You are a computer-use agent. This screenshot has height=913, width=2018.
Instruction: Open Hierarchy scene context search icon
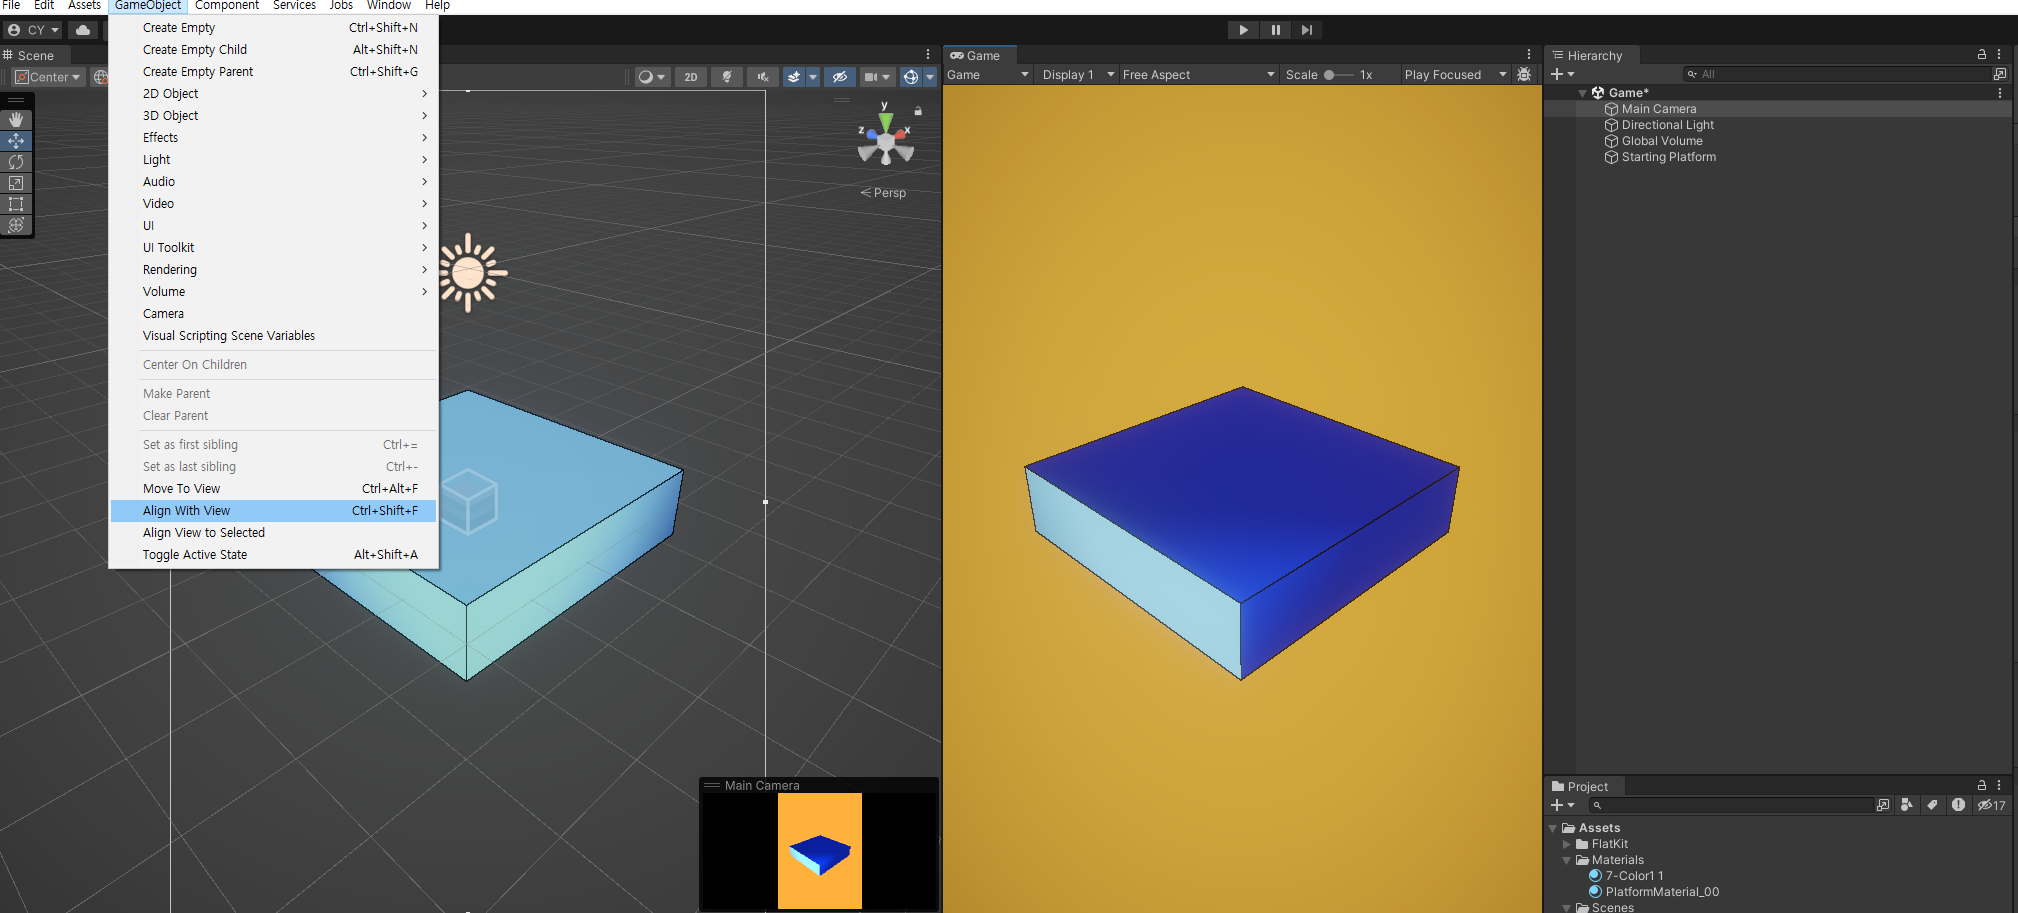[x=2000, y=74]
